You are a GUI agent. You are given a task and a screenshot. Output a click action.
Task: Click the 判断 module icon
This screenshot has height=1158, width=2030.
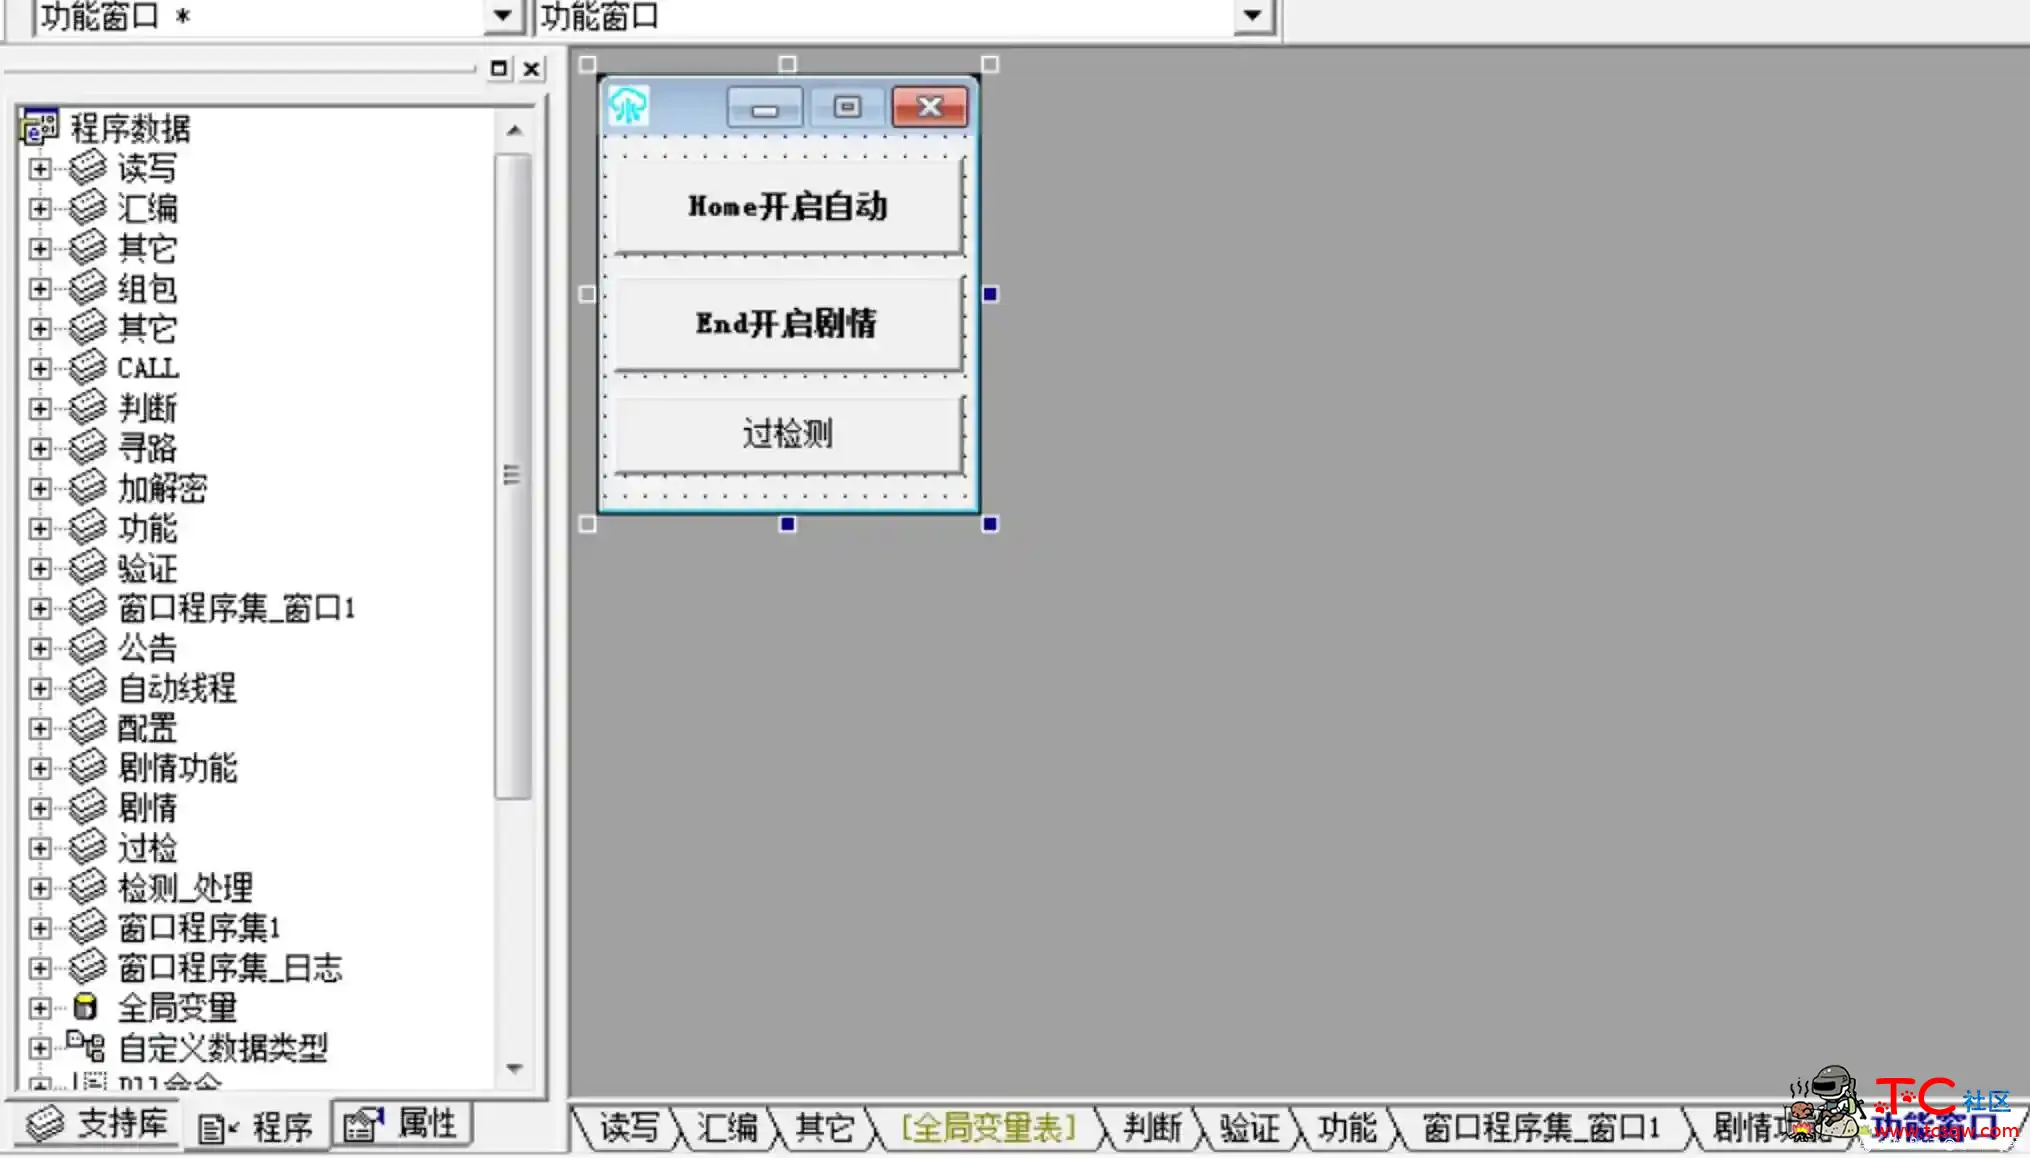[x=86, y=406]
